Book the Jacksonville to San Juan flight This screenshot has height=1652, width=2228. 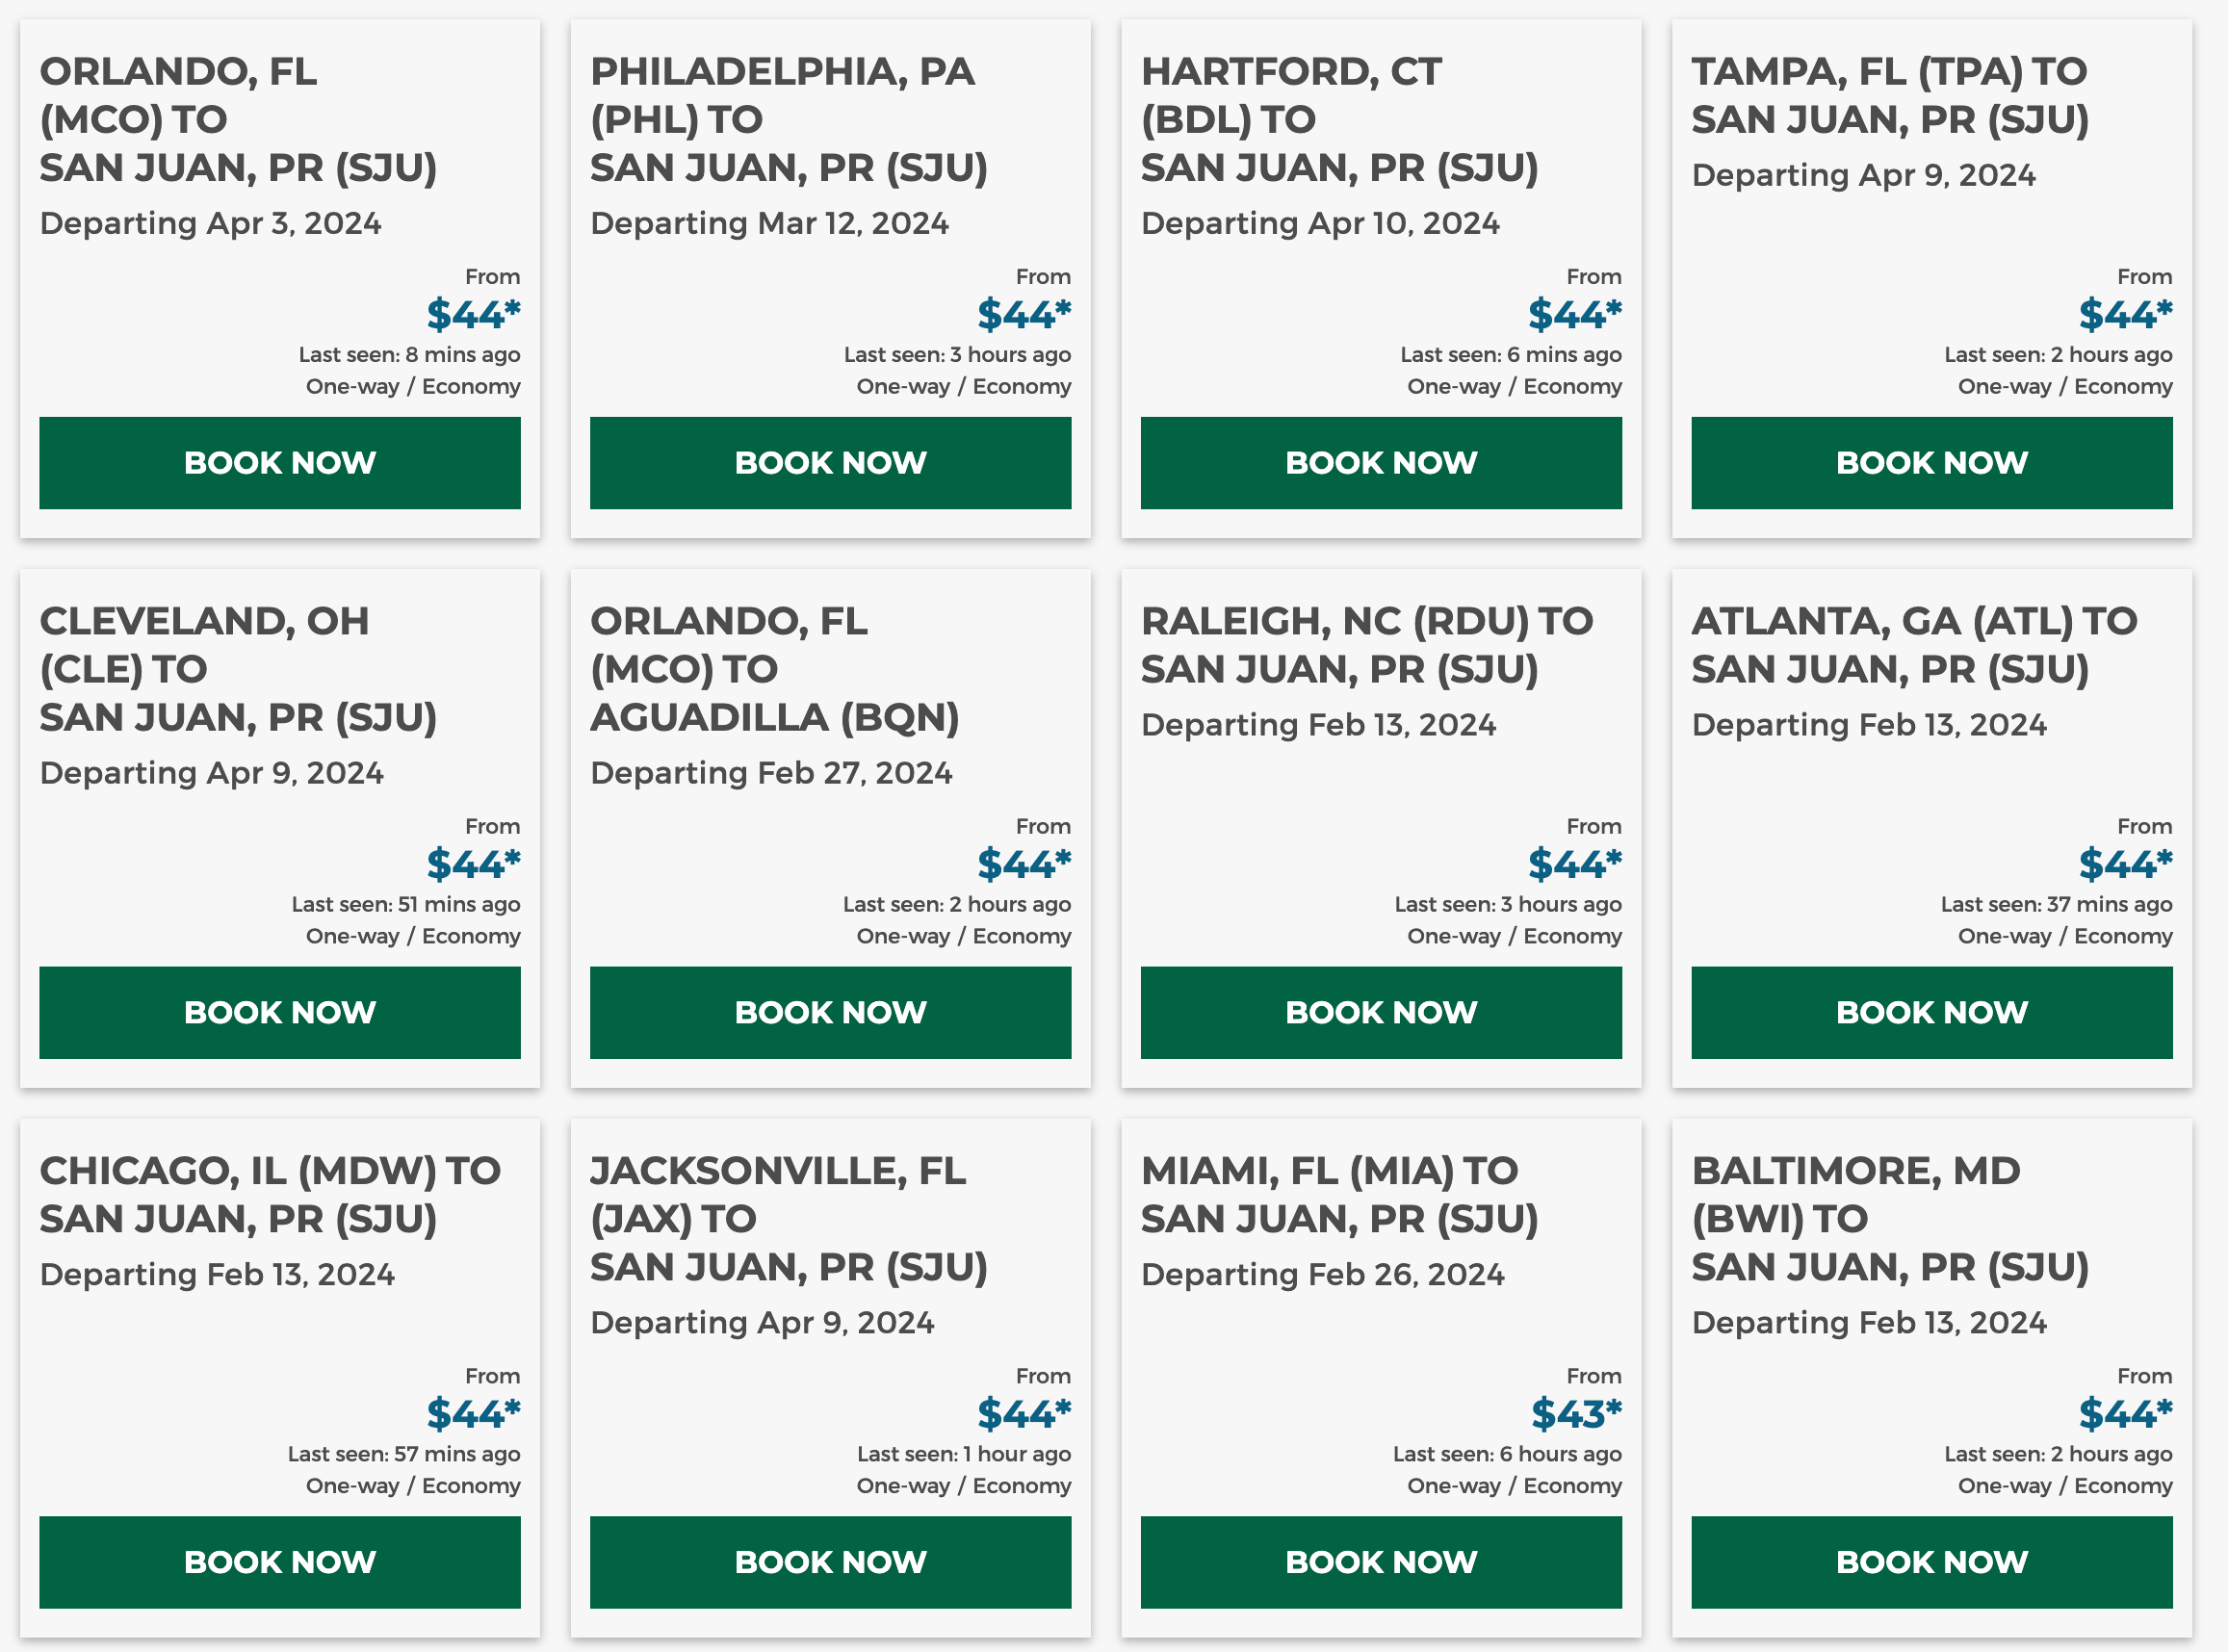tap(830, 1562)
